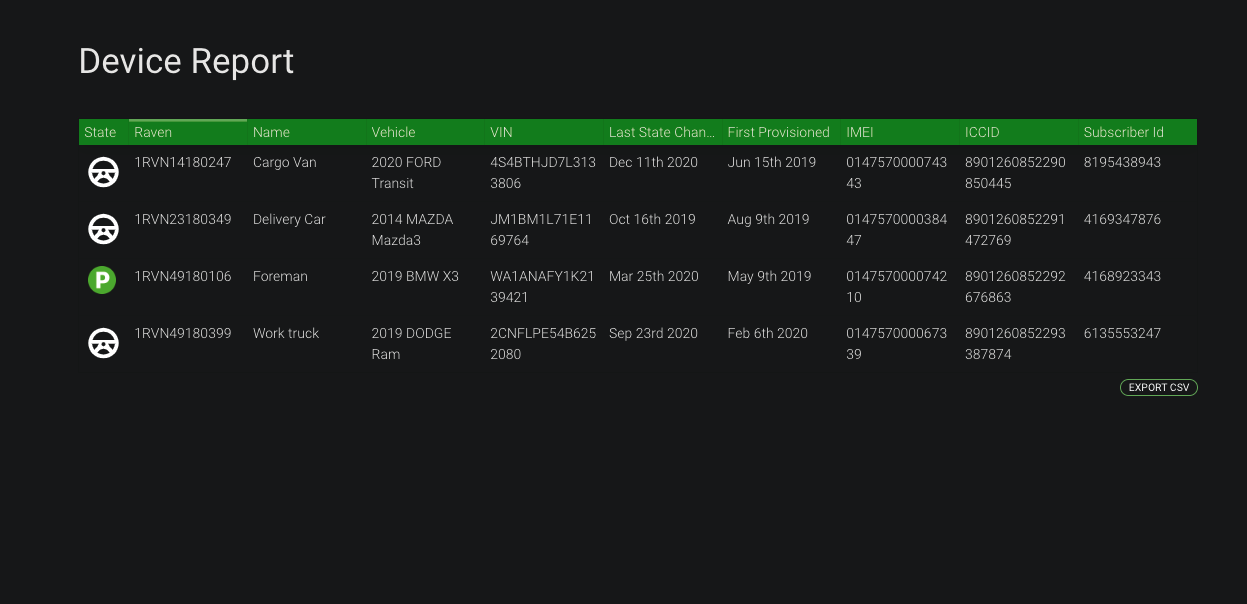Select Raven ID 1RVN14180247
This screenshot has width=1247, height=604.
pyautogui.click(x=183, y=162)
